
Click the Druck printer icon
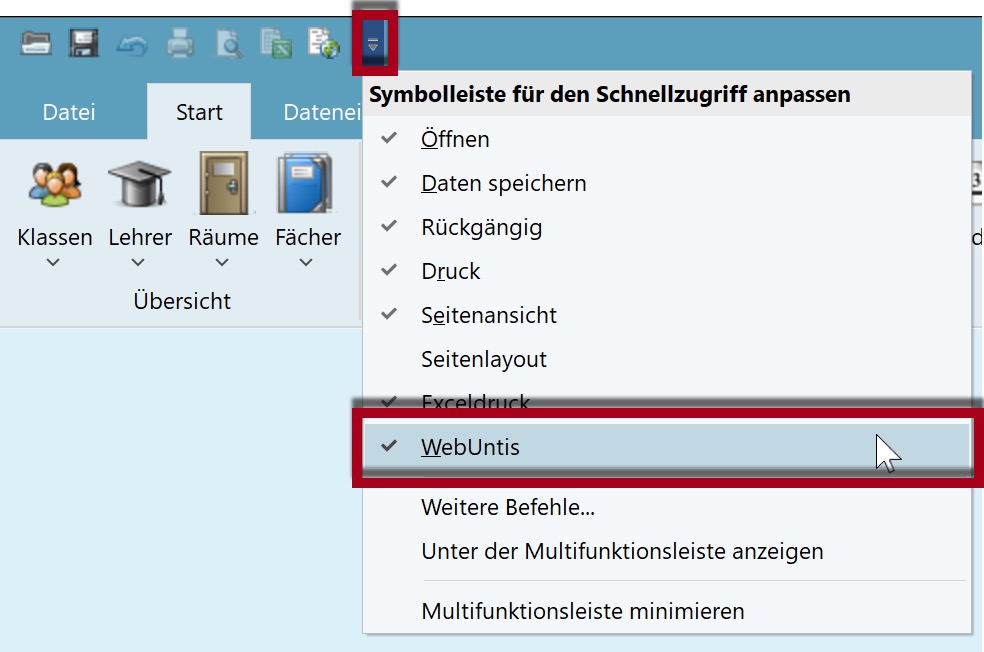[178, 42]
